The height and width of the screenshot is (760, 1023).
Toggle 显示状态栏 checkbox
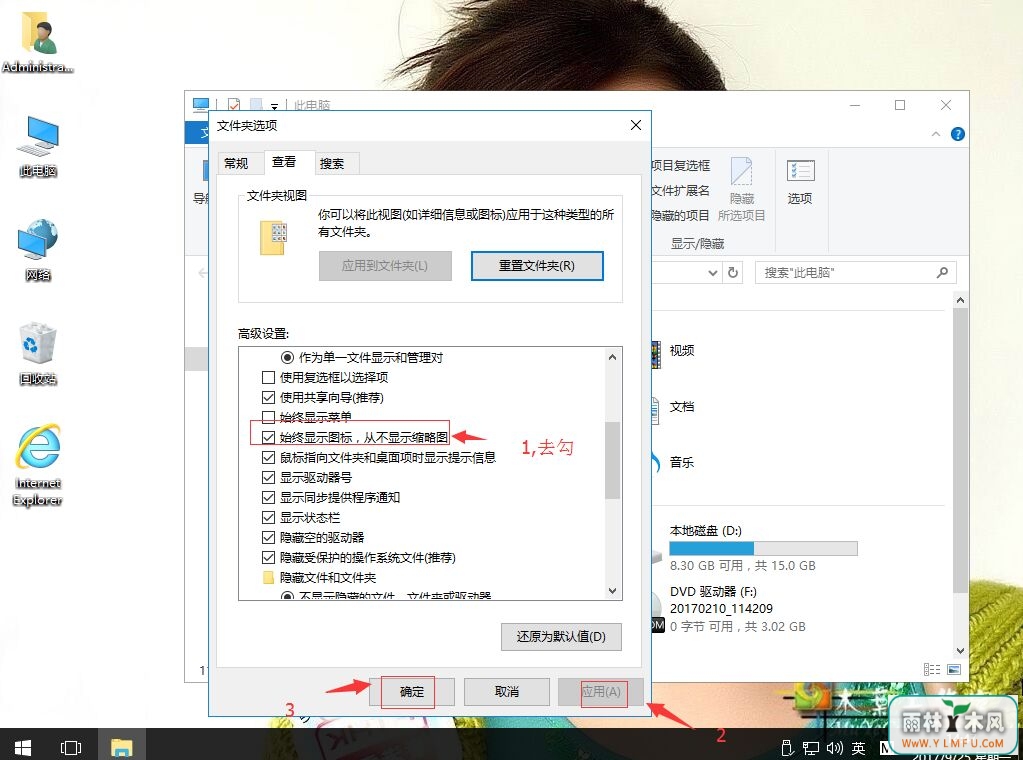click(x=268, y=518)
